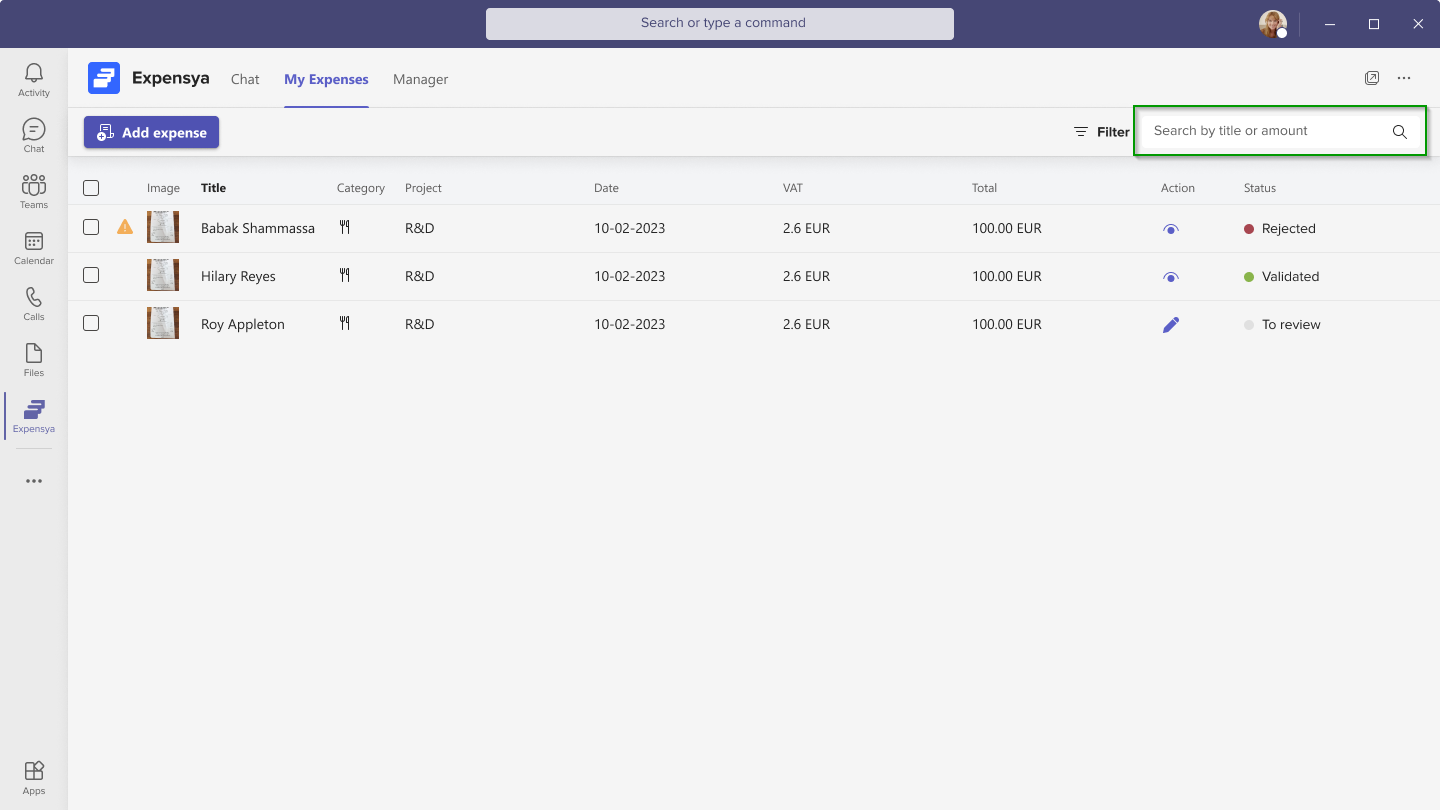Open Teams from the left sidebar
The image size is (1440, 810).
(x=34, y=191)
